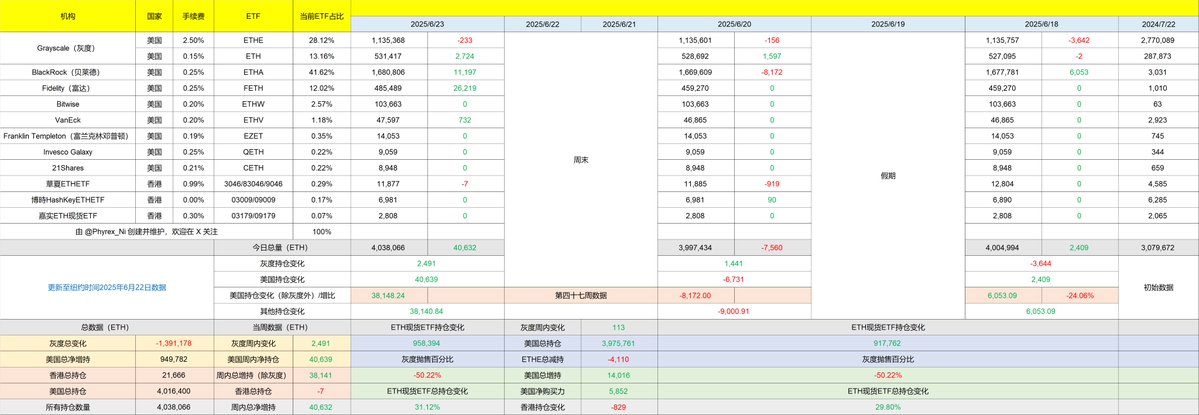Click the 手续费 column header
This screenshot has height=415, width=1199.
click(194, 16)
